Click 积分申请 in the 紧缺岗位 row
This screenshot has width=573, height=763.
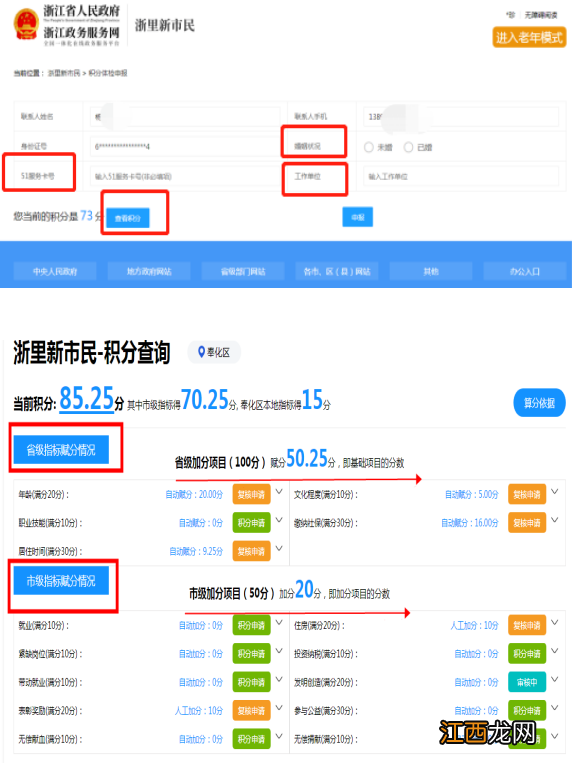[x=251, y=654]
